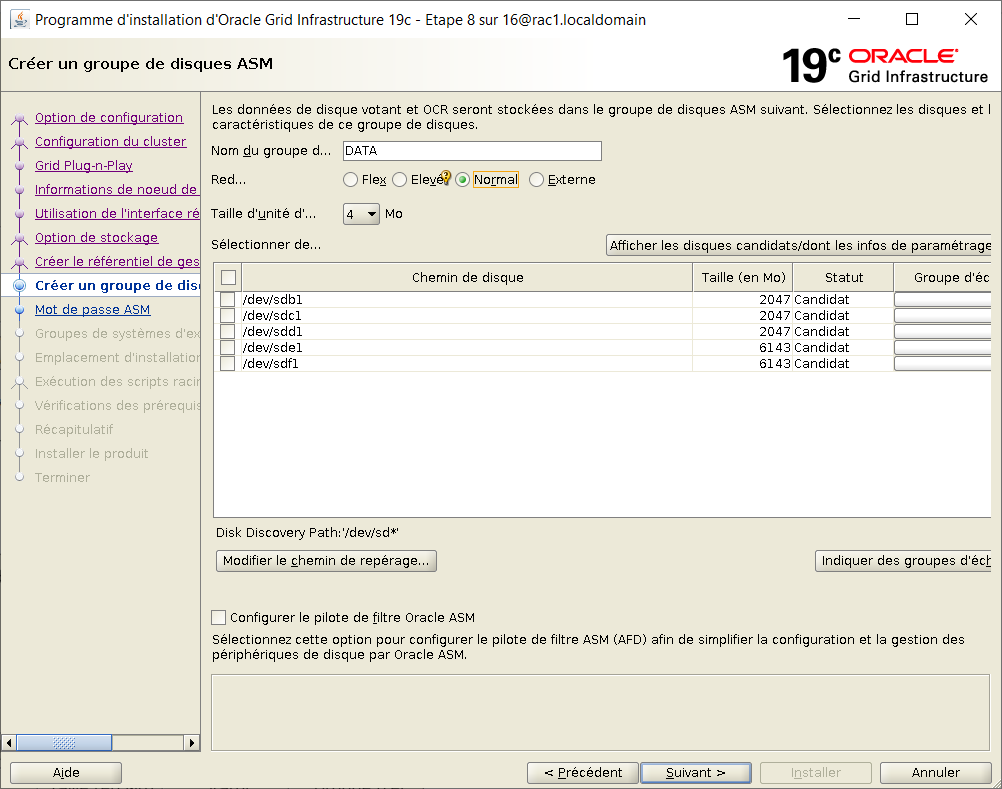Open Aide help button

[66, 773]
